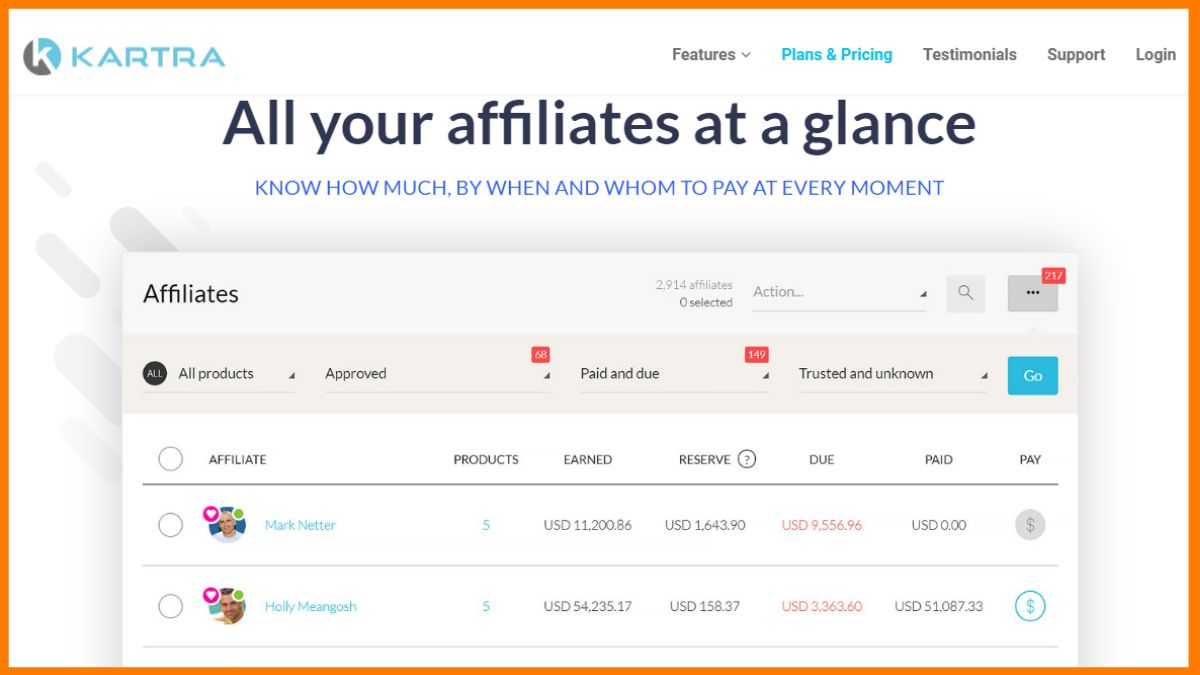Screen dimensions: 1200x675
Task: Click the ALL badge beside All products
Action: pyautogui.click(x=154, y=374)
